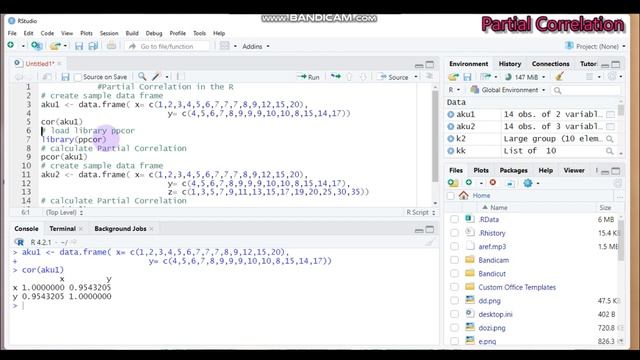This screenshot has width=640, height=360.
Task: Click the Print document icon in main toolbar
Action: [x=111, y=46]
